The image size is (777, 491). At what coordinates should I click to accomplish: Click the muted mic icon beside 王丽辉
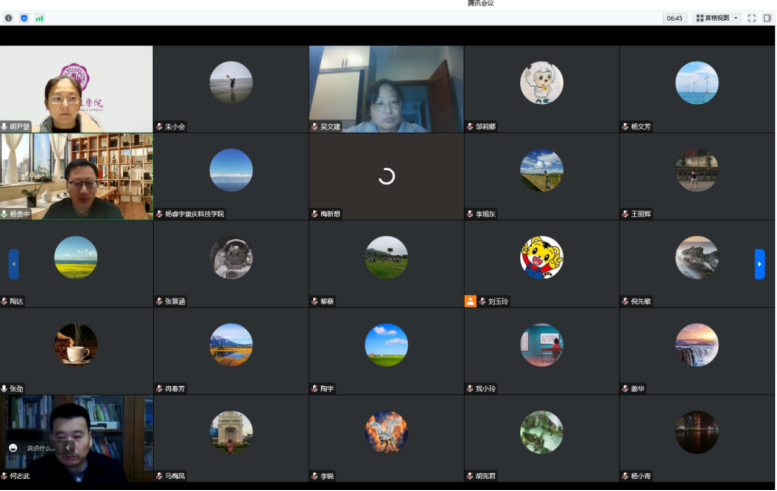625,214
